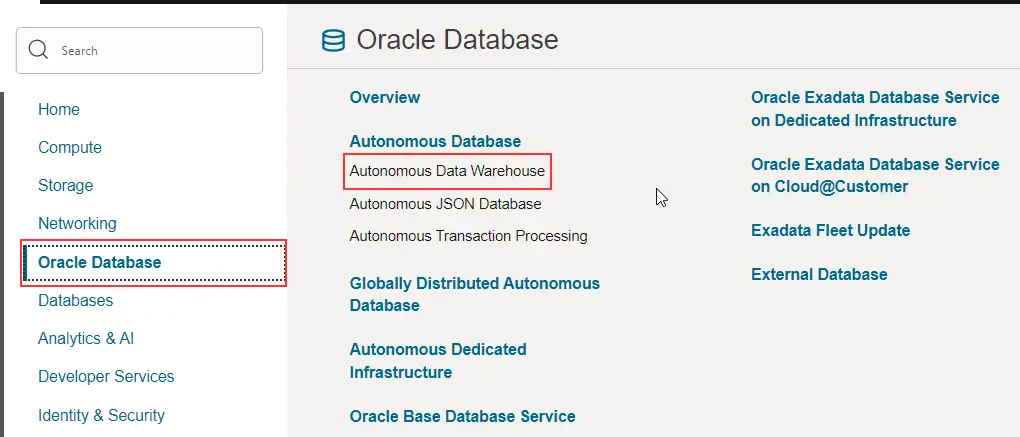Viewport: 1020px width, 437px height.
Task: Open Developer Services in the menu
Action: 106,376
